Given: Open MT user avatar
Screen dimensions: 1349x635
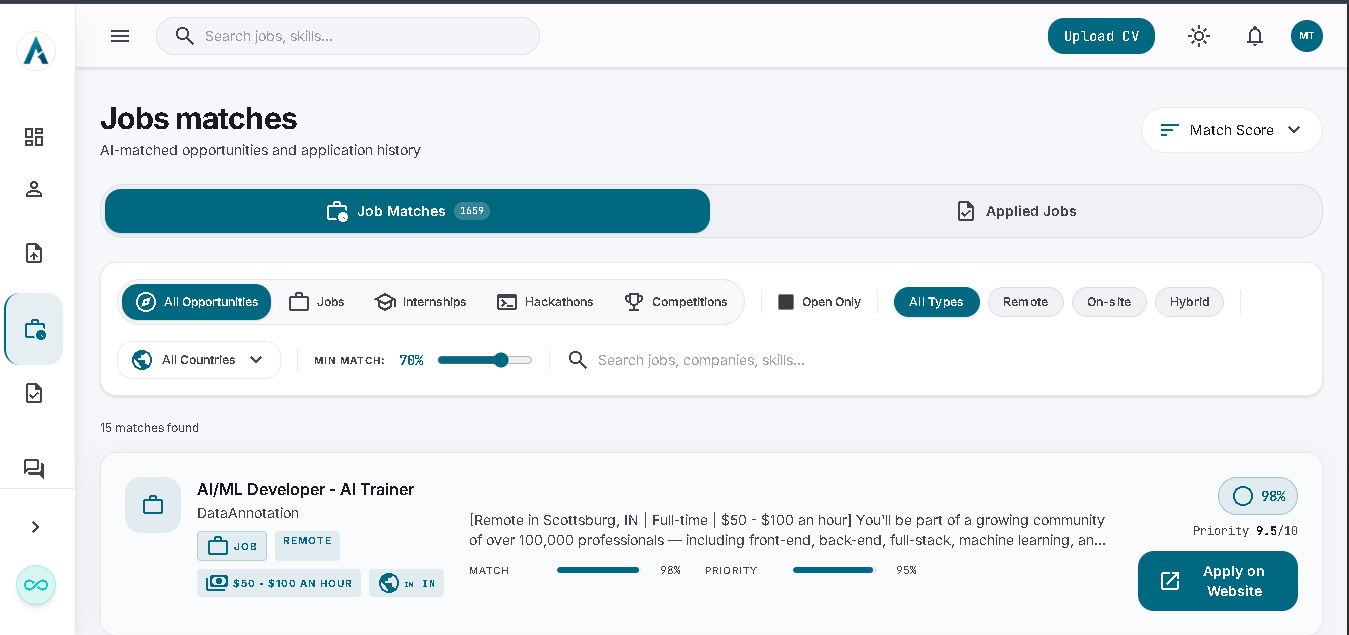Looking at the screenshot, I should (1307, 36).
